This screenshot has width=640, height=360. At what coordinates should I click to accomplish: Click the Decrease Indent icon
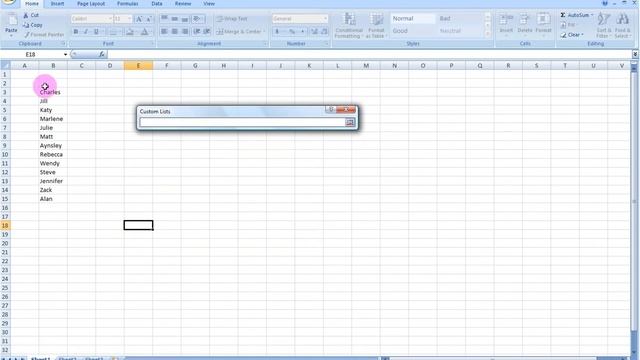point(197,31)
